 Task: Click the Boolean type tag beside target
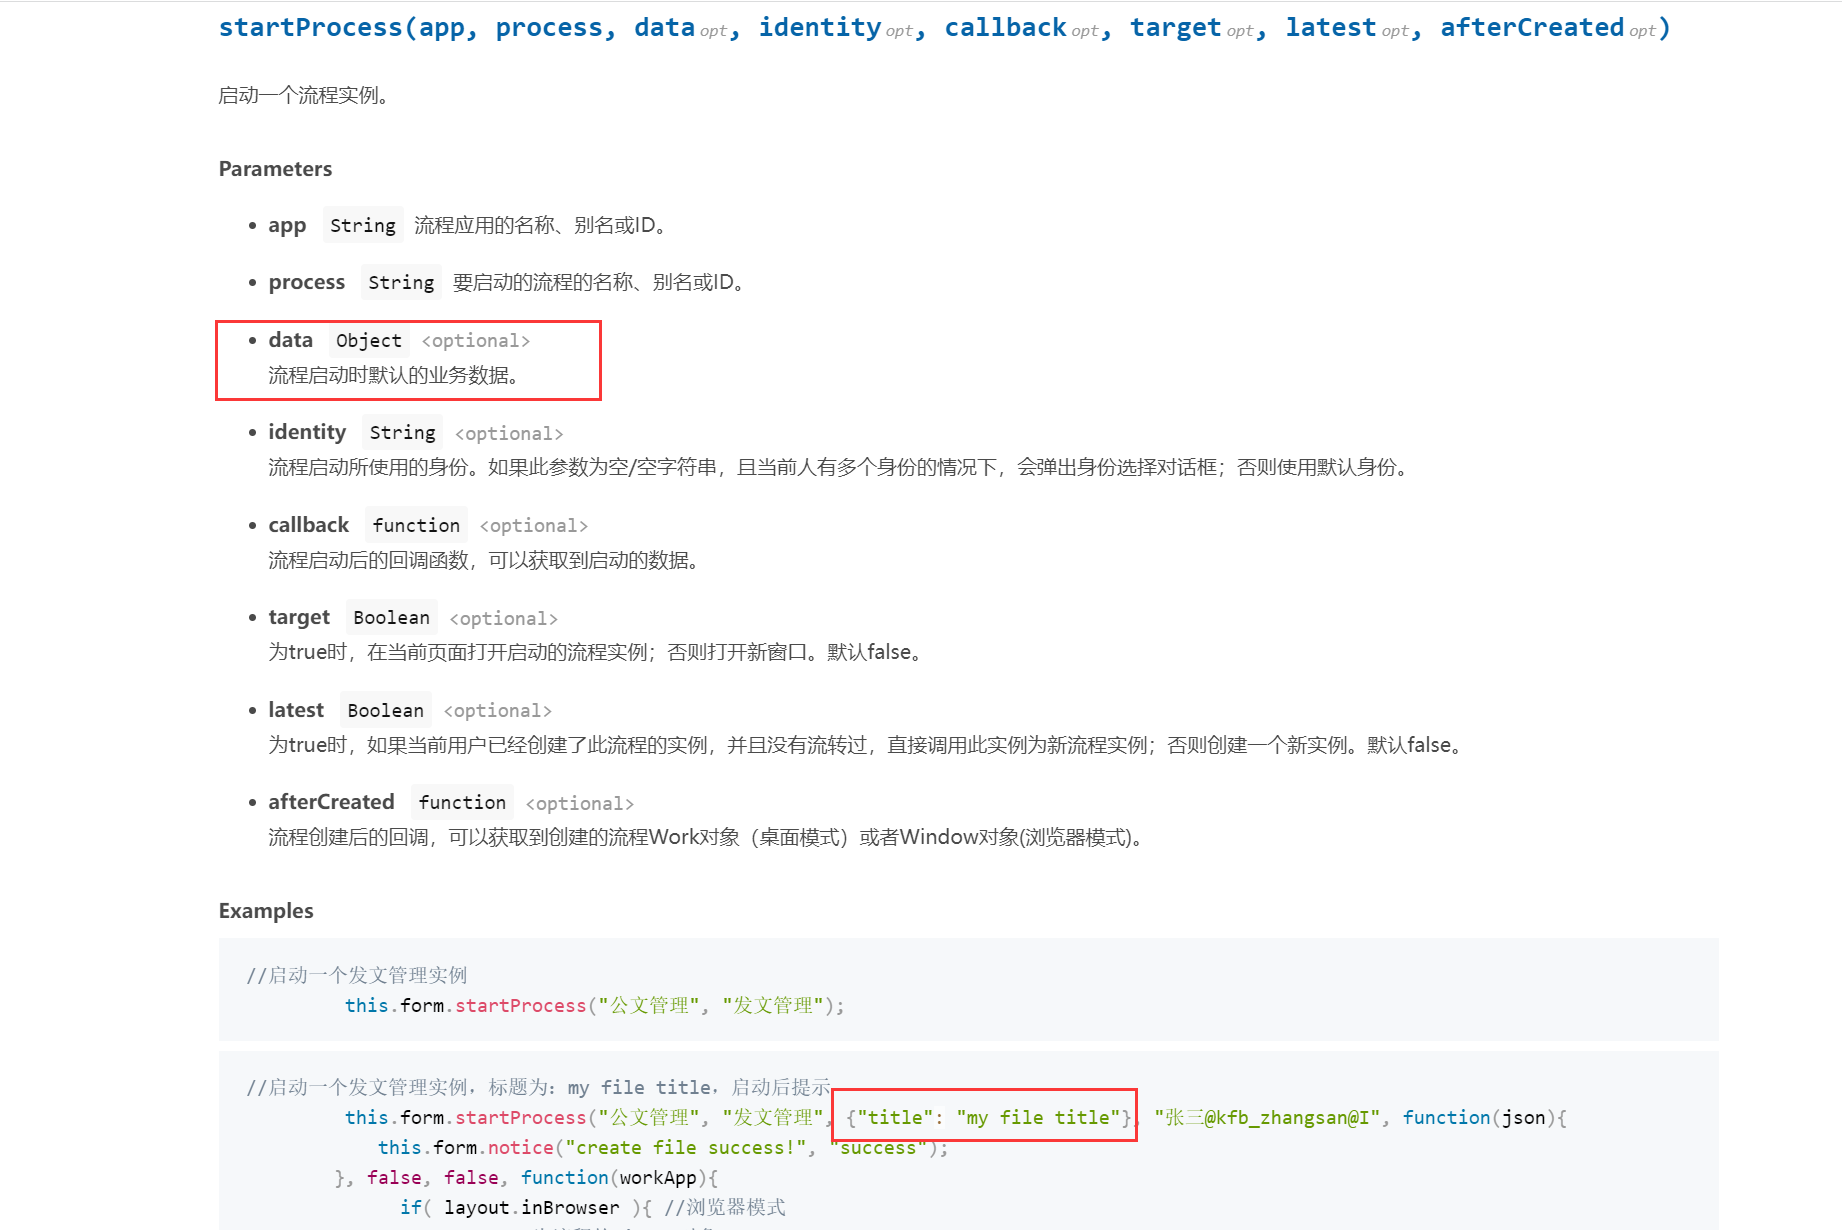tap(391, 618)
